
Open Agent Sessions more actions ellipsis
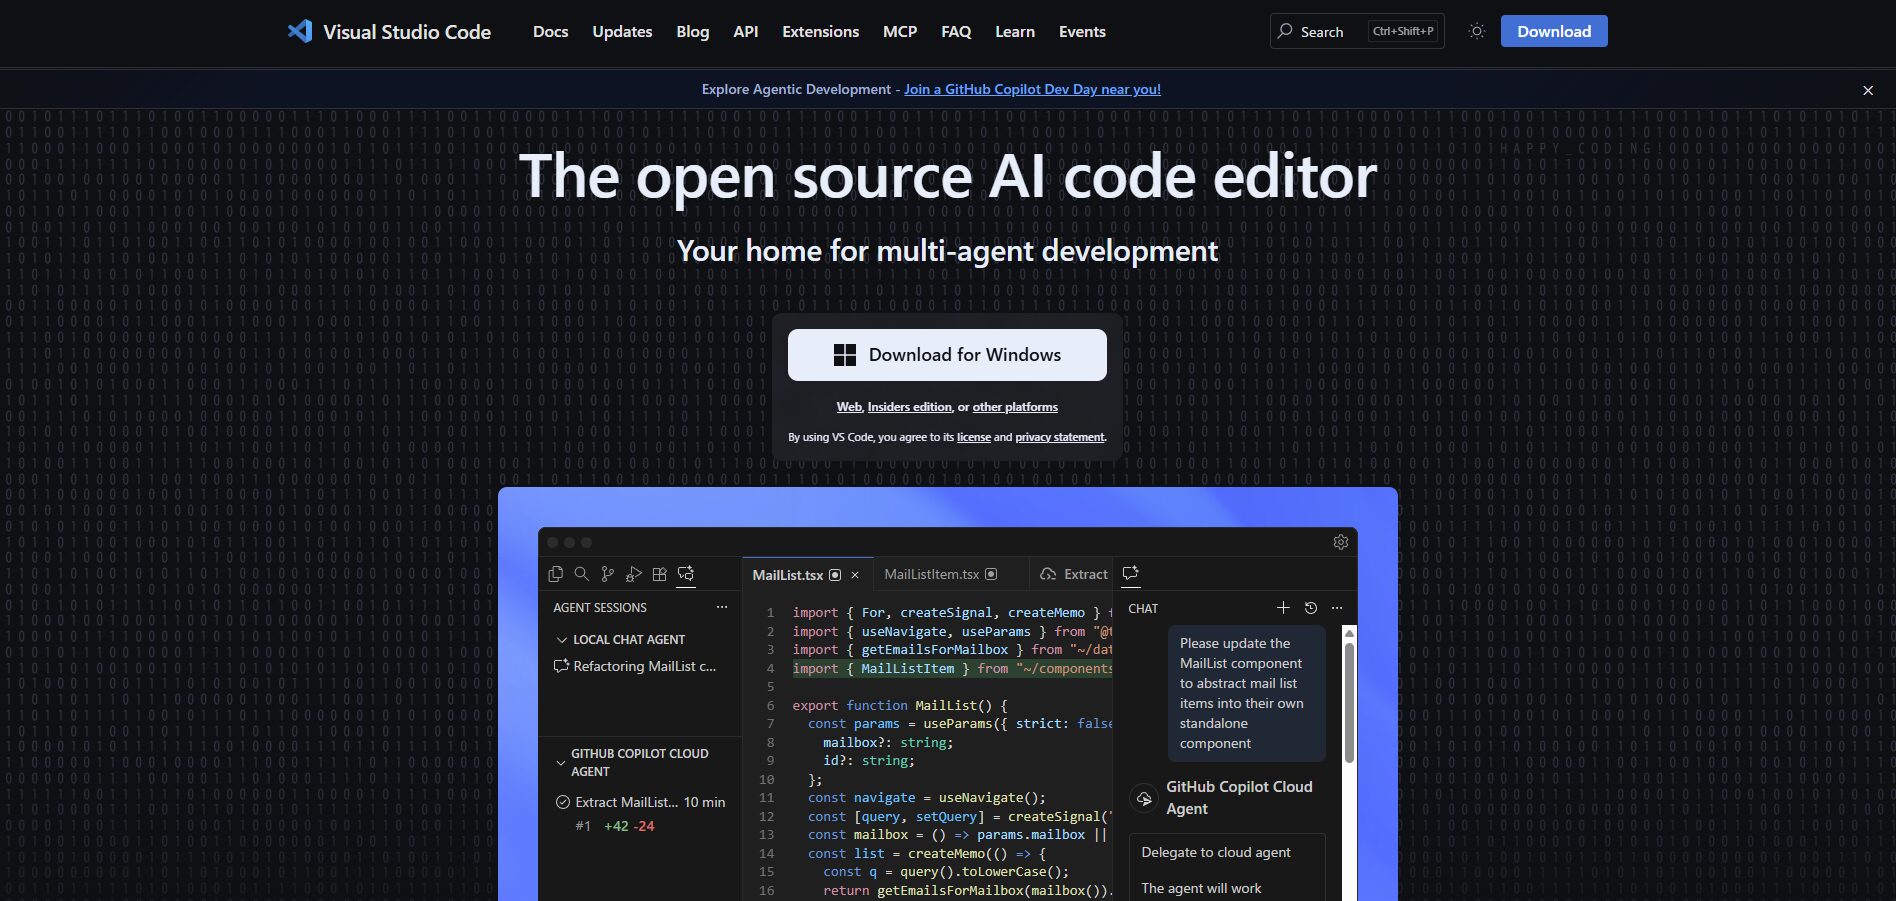point(722,608)
